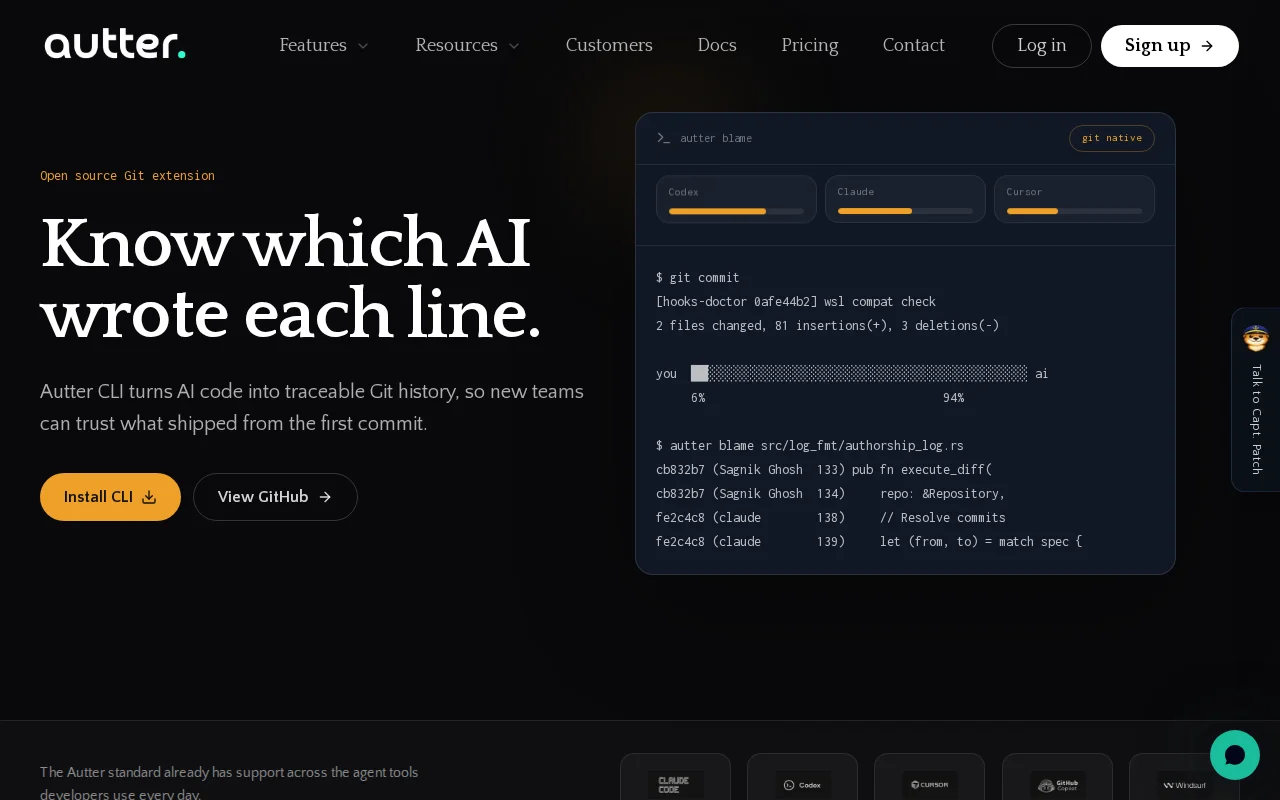
Task: Open the Talk to Capt. Patch side tab
Action: [1256, 400]
